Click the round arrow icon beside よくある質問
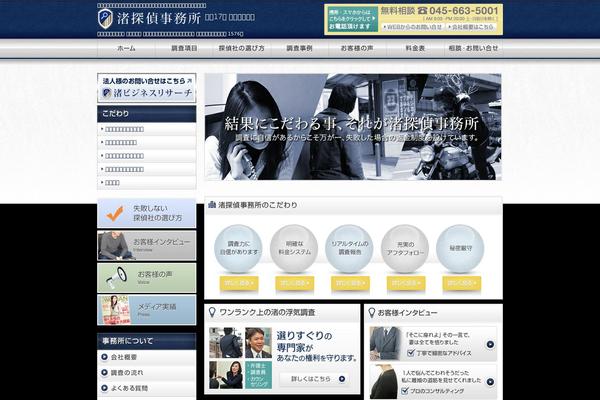The image size is (600, 400). pos(104,388)
